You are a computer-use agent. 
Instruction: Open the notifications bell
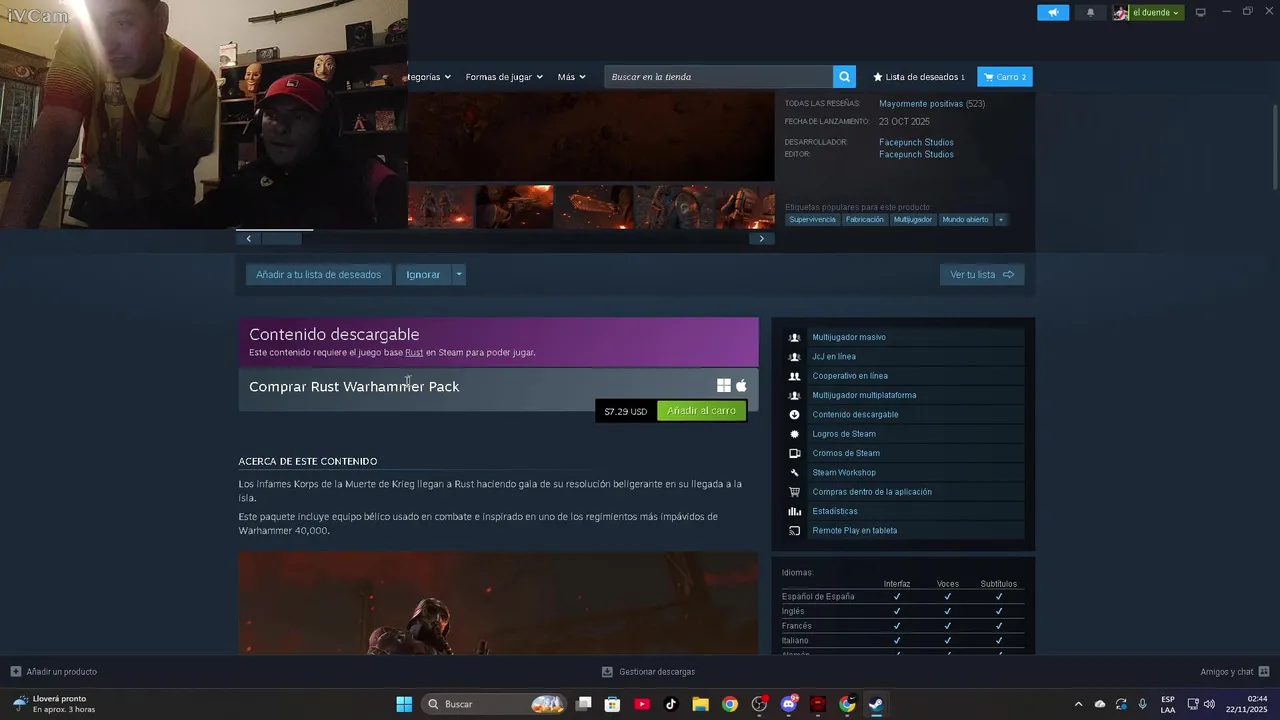1090,12
